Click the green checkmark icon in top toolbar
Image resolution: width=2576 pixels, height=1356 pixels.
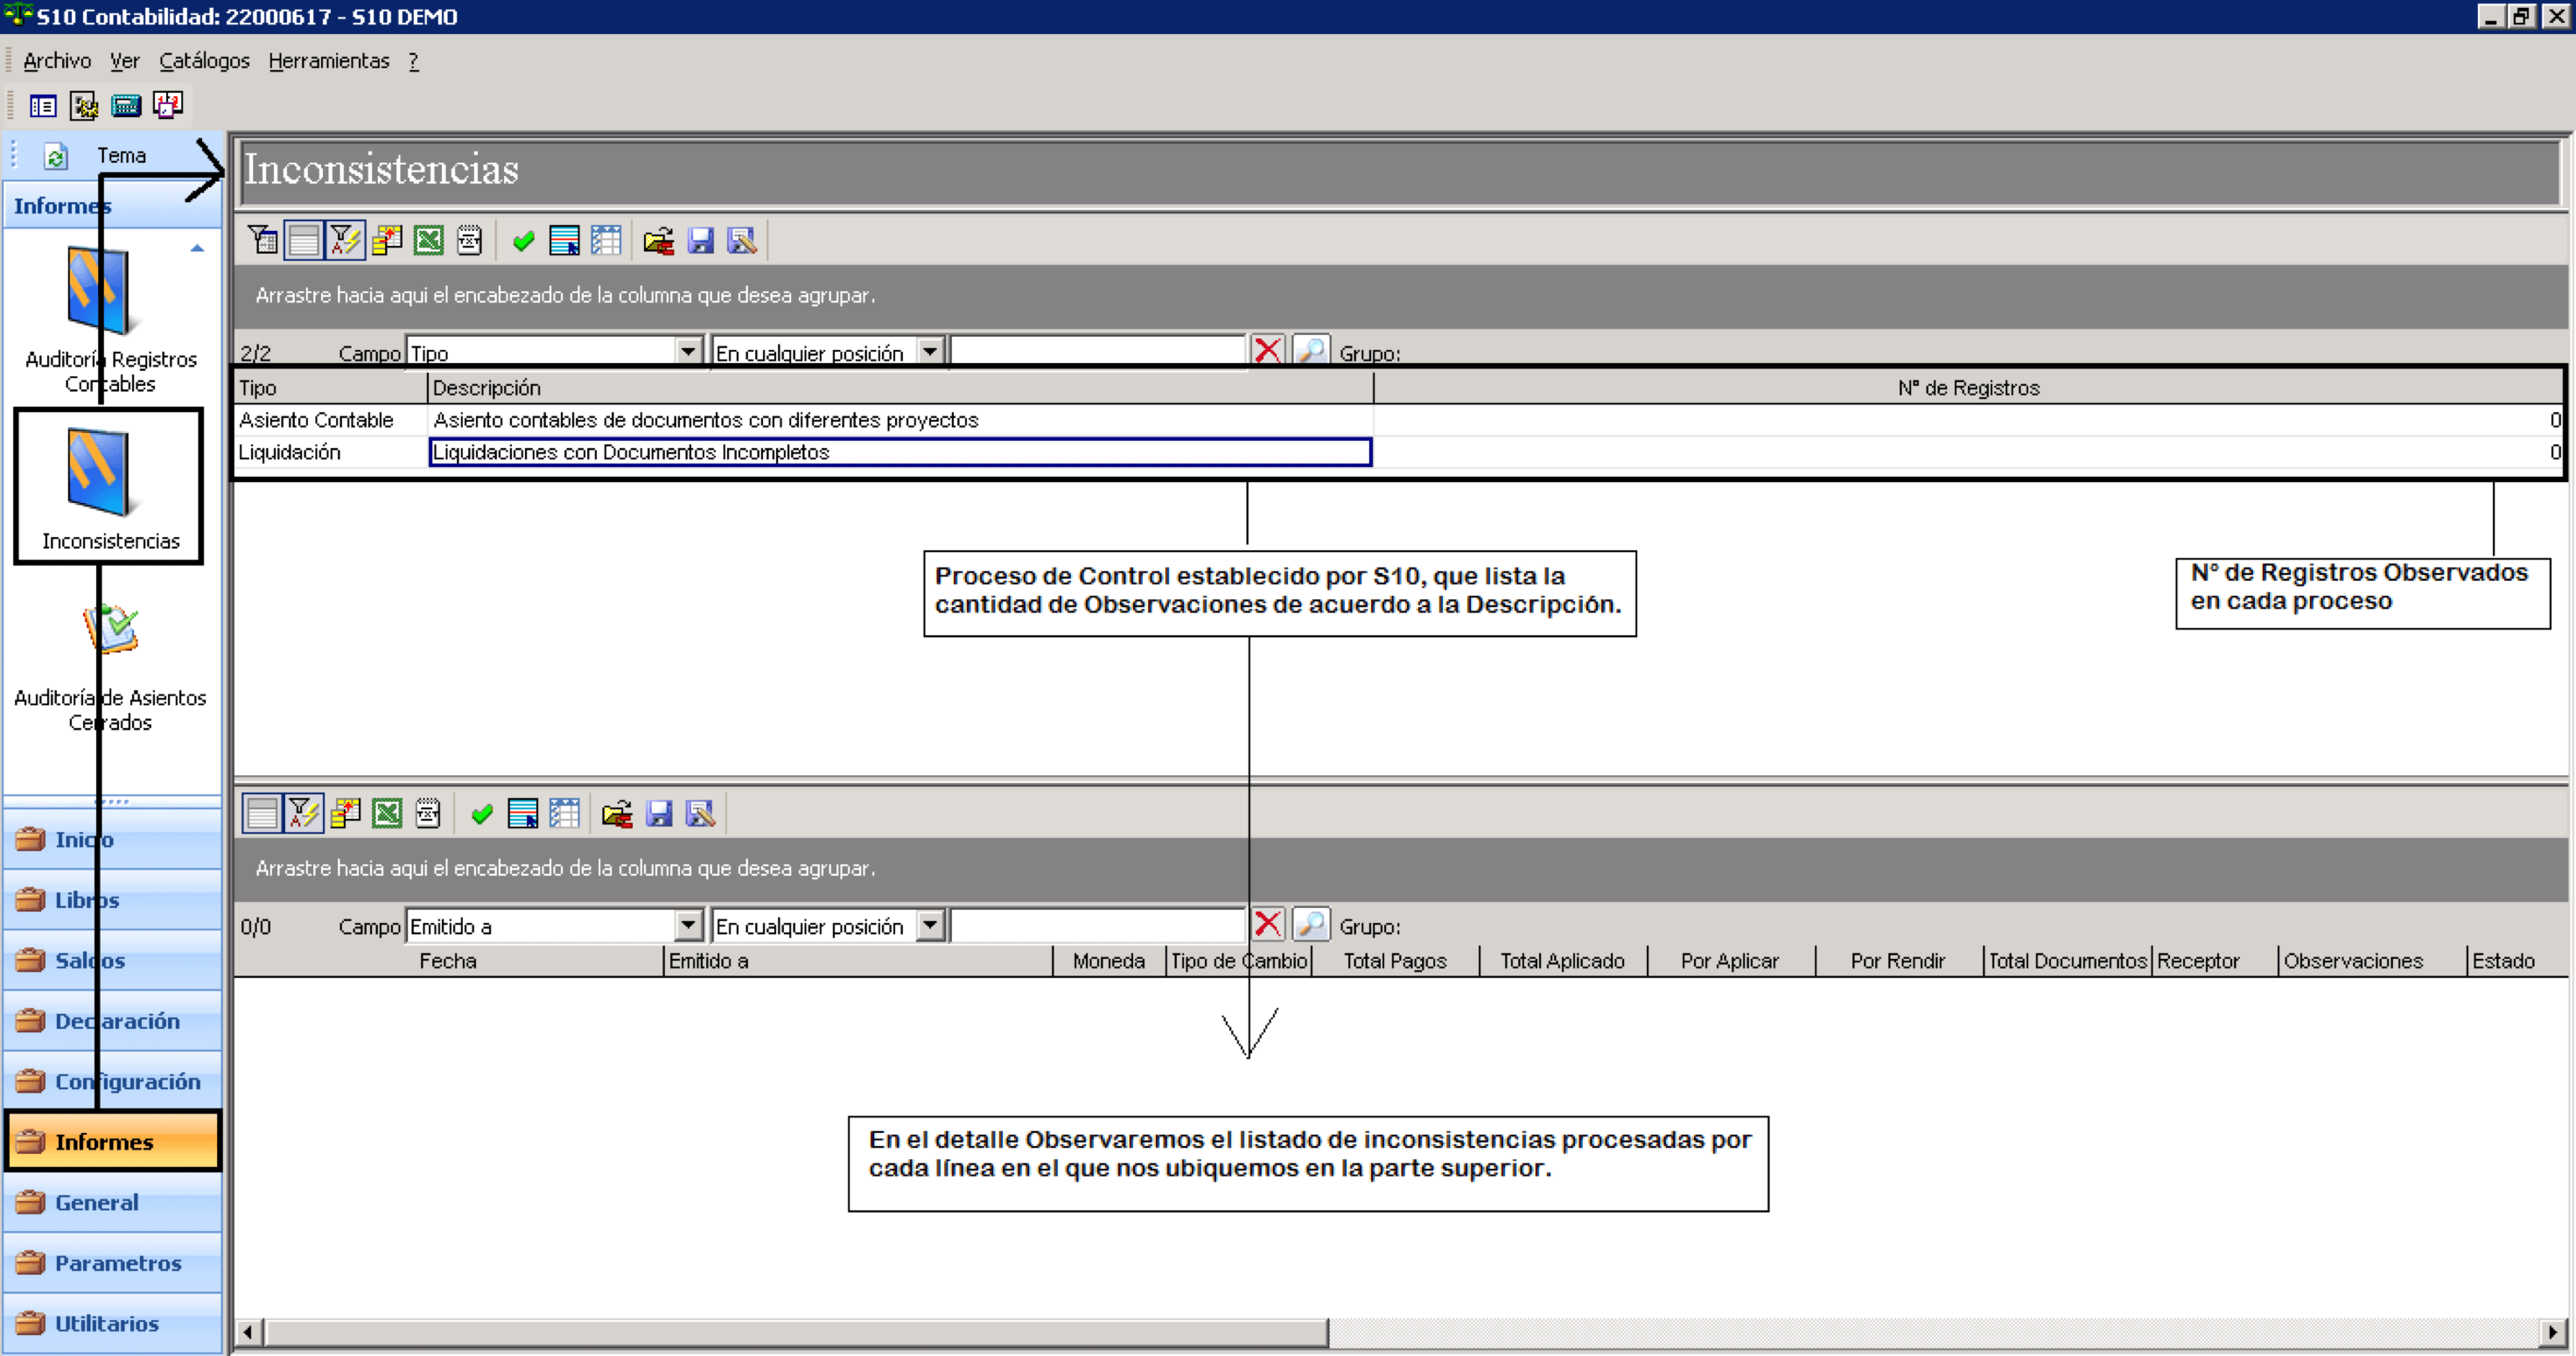(523, 241)
